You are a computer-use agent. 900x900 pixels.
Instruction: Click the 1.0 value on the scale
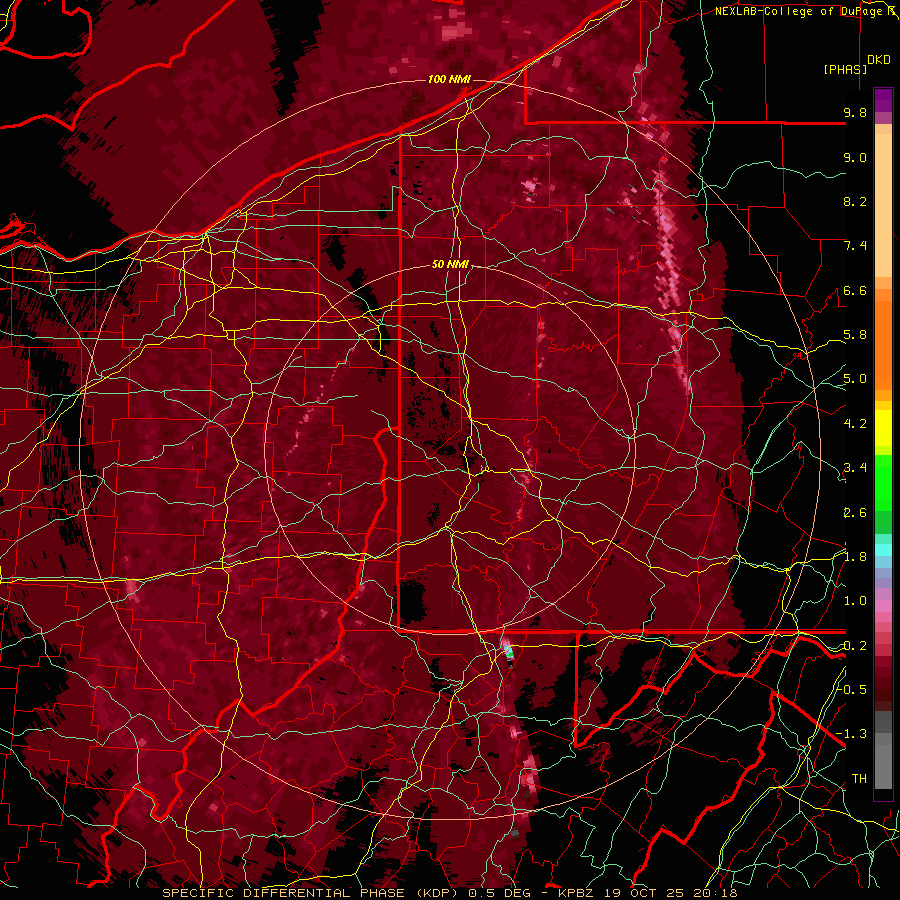pyautogui.click(x=855, y=601)
